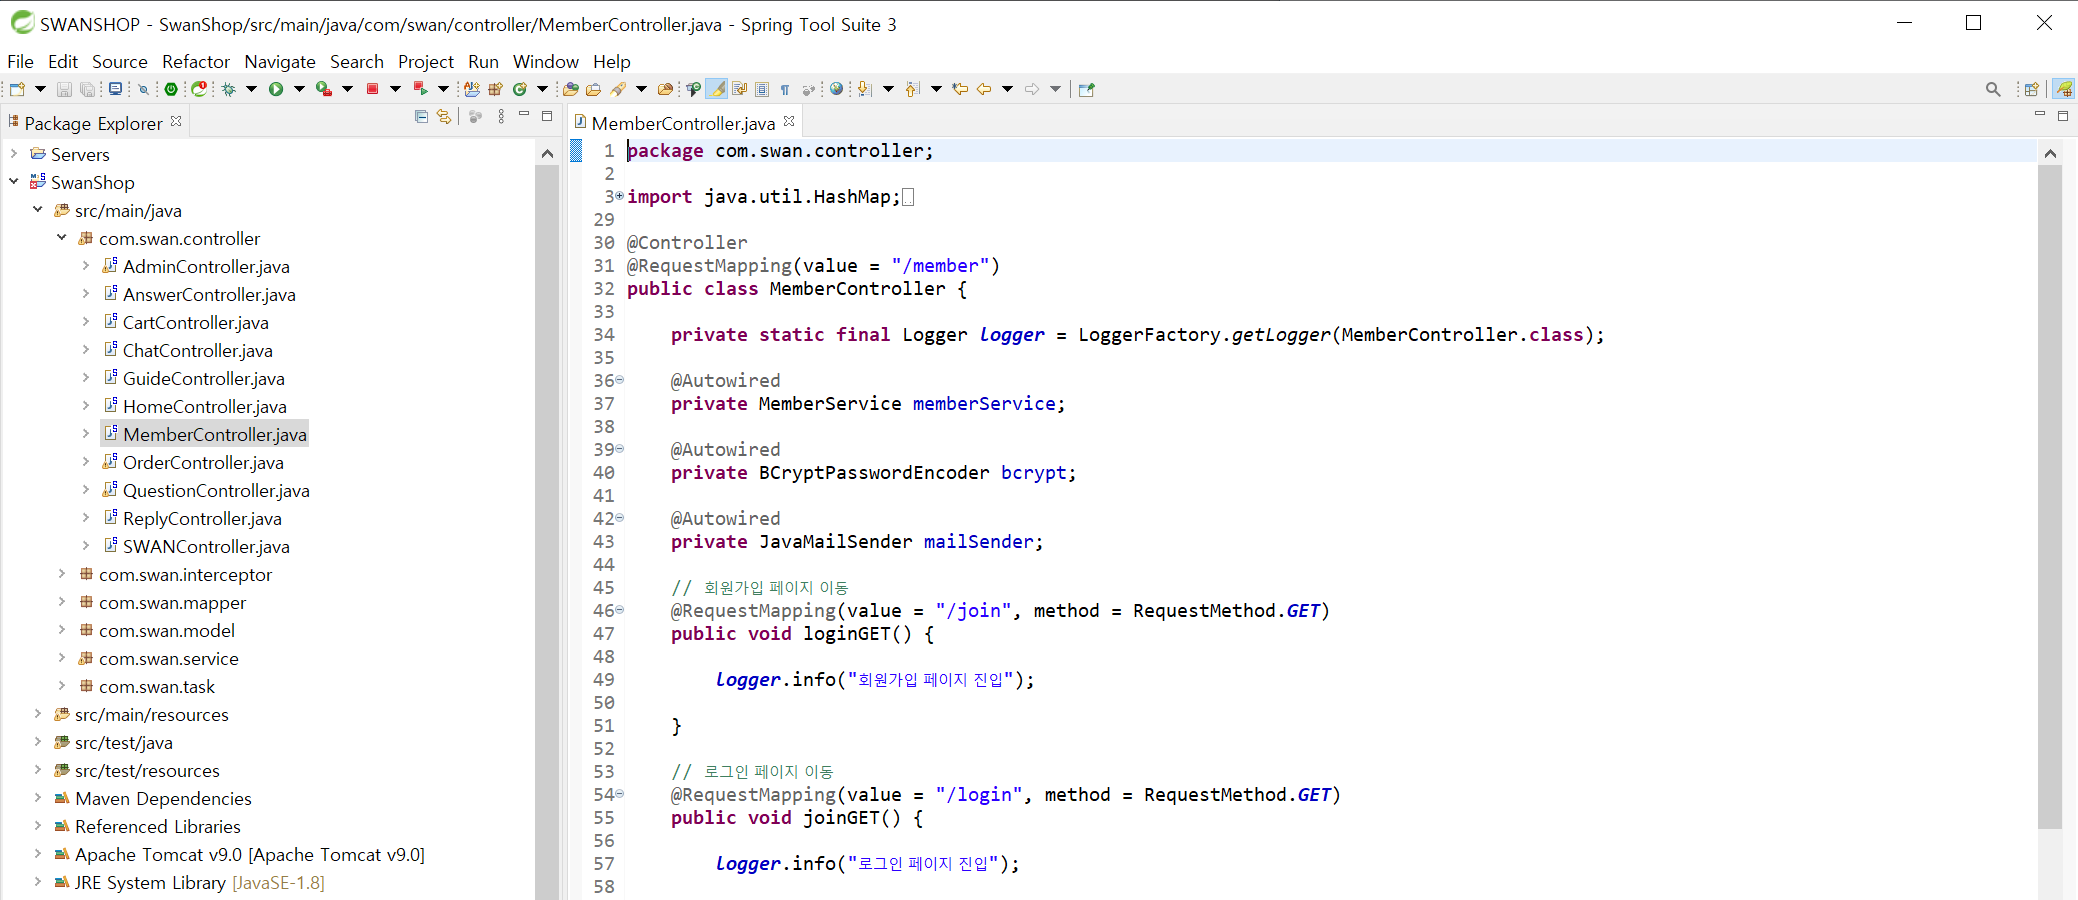2078x900 pixels.
Task: Click the Open Task folder icon
Action: pyautogui.click(x=593, y=89)
